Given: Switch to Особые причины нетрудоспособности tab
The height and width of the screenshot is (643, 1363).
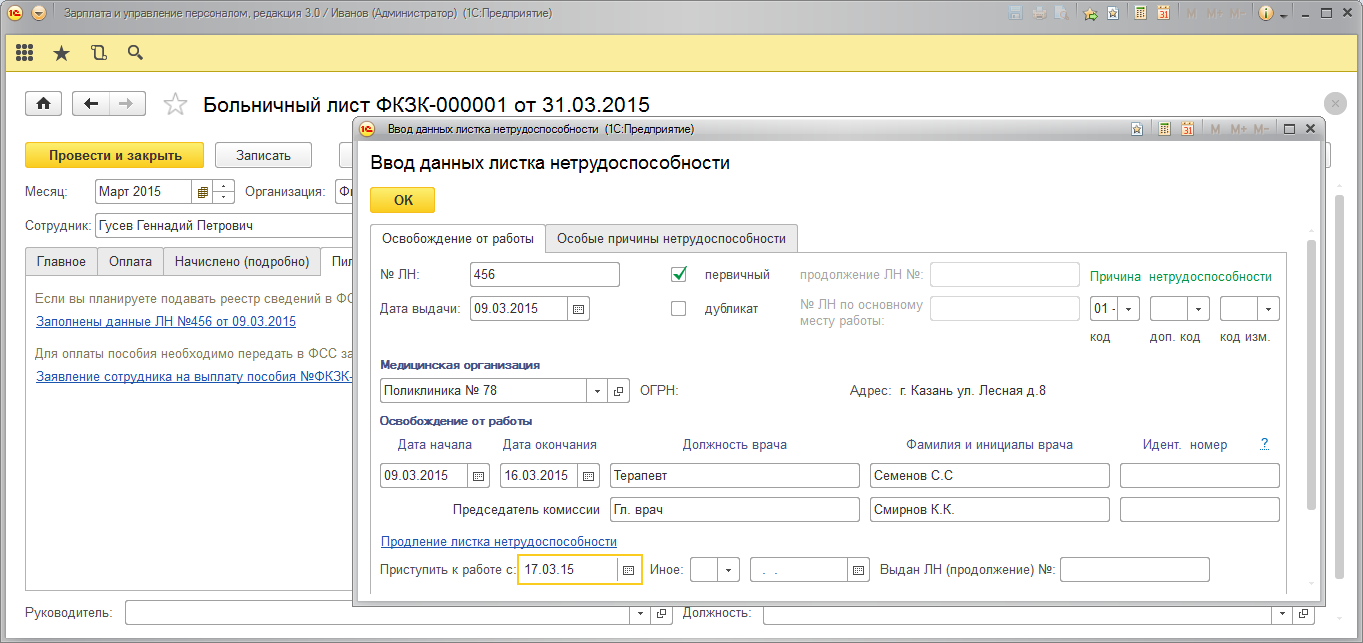Looking at the screenshot, I should click(x=671, y=239).
